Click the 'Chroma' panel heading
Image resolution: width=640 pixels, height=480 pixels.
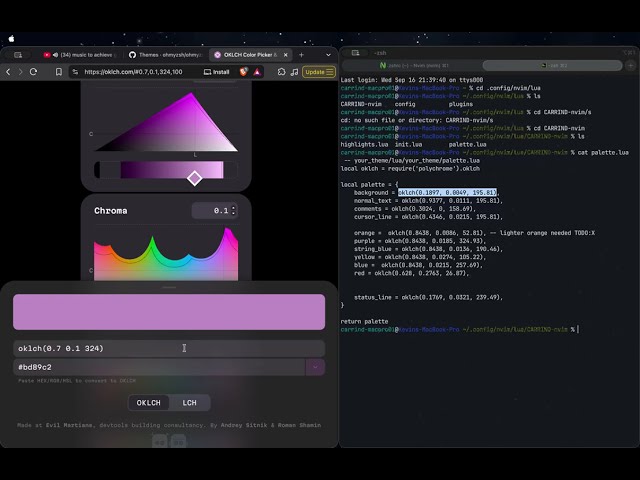point(111,211)
